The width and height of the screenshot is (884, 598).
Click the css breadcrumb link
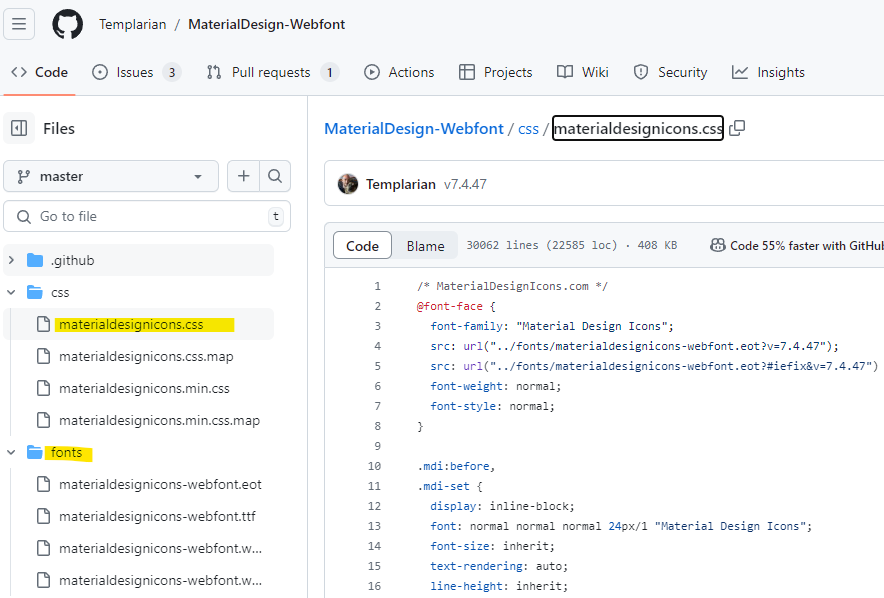click(x=528, y=129)
